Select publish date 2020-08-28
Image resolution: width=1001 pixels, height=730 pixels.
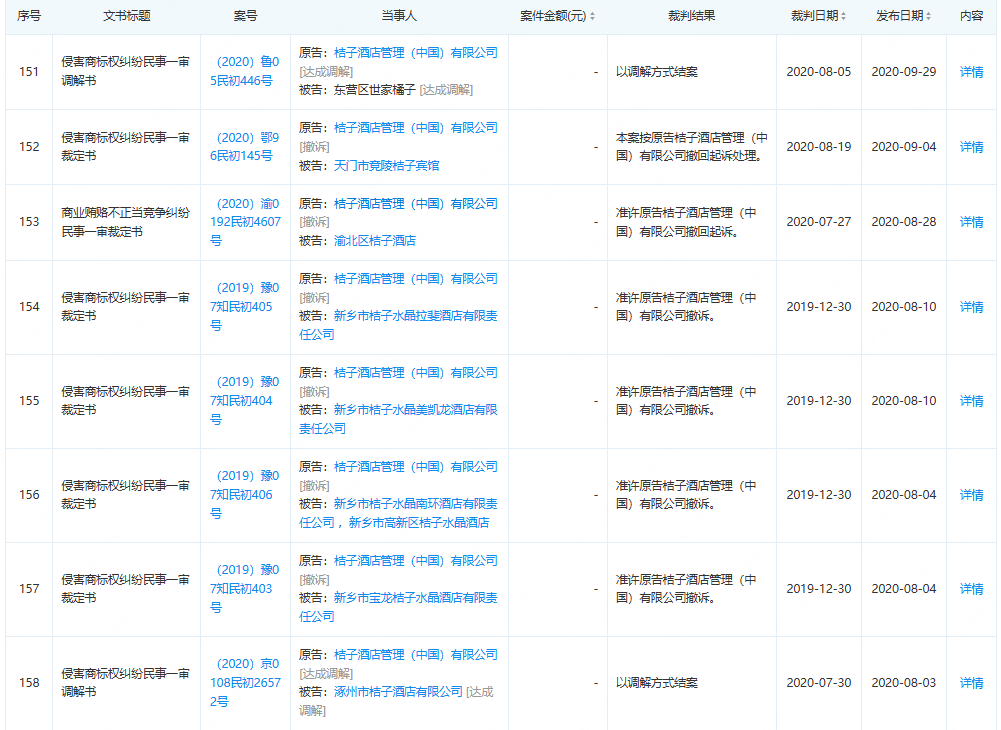pyautogui.click(x=904, y=222)
